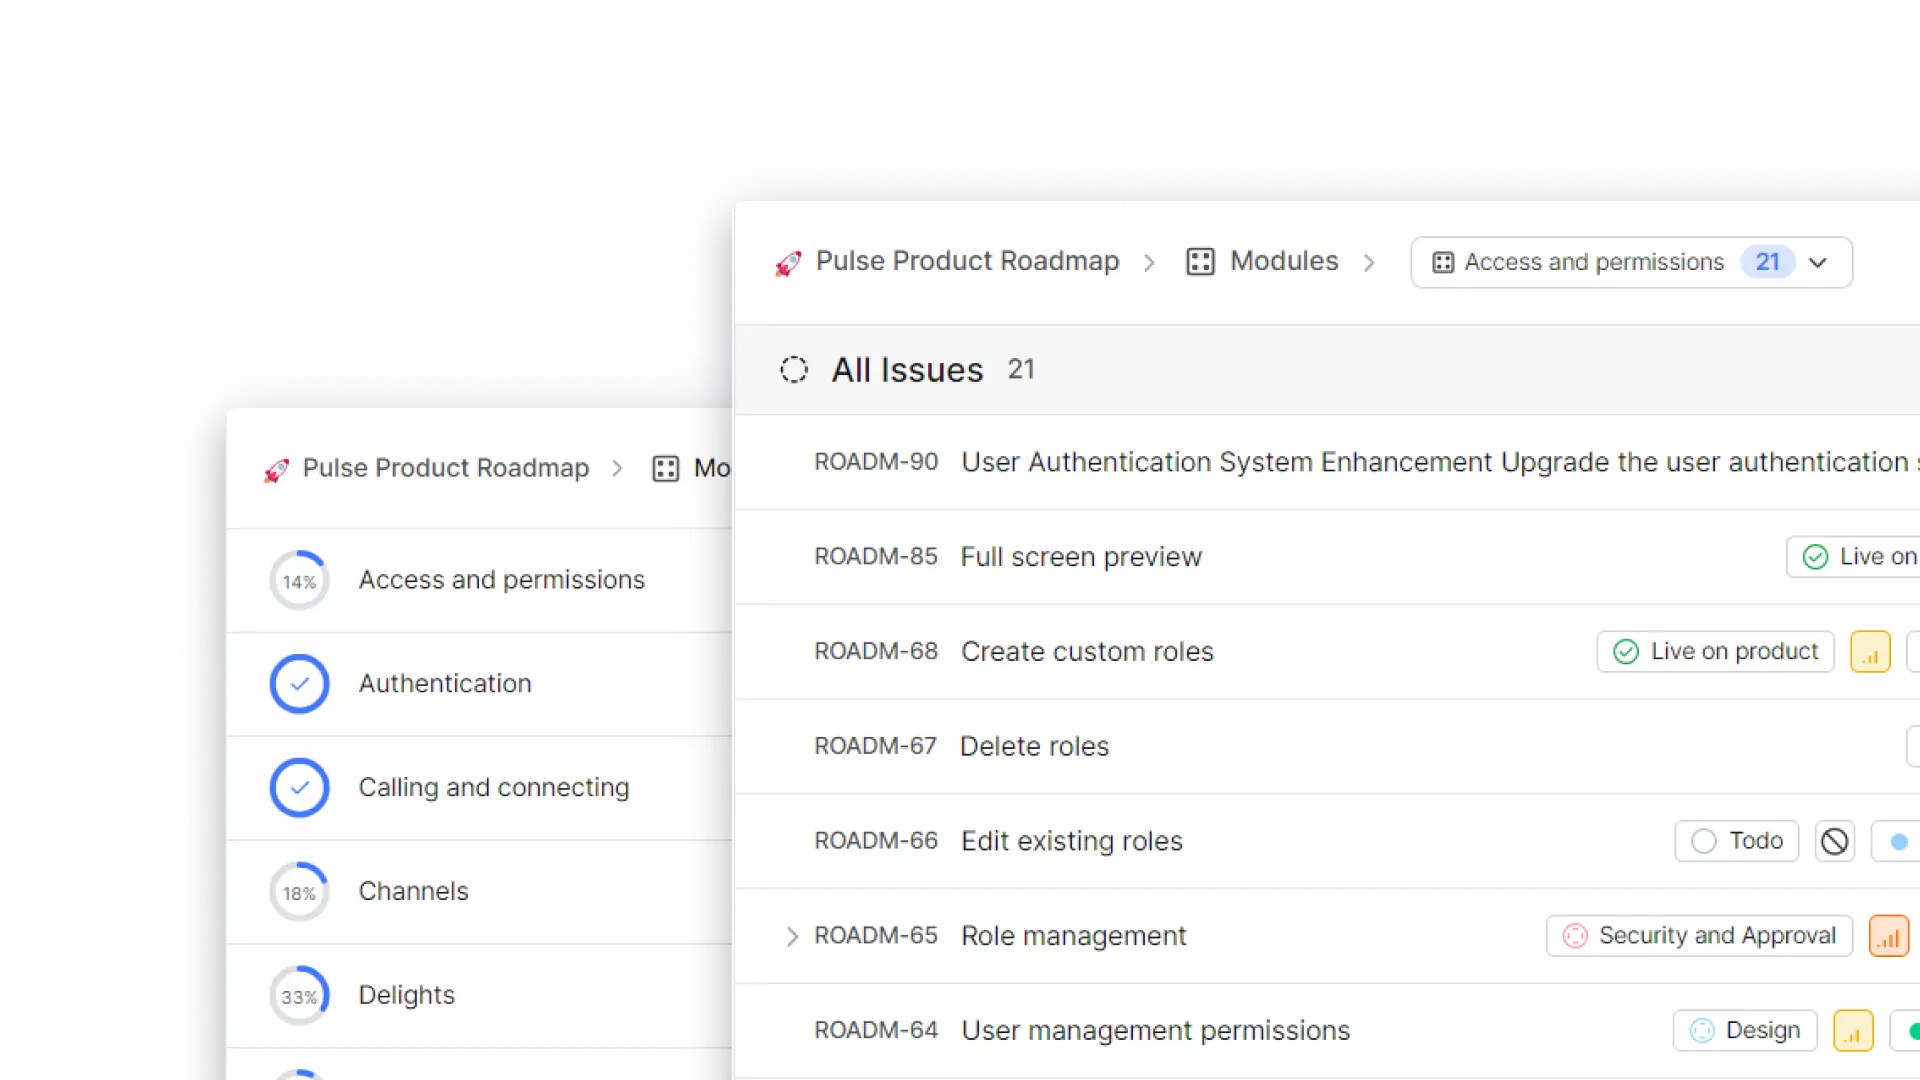Go to Pulse Product Roadmap in front breadcrumb
Screen dimensions: 1920x1080
click(967, 261)
